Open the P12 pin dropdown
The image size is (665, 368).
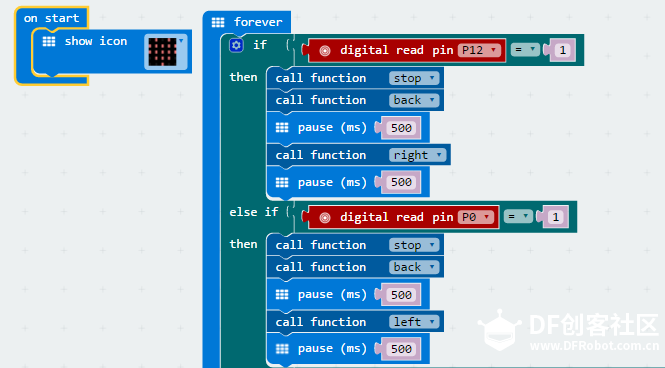click(x=479, y=50)
